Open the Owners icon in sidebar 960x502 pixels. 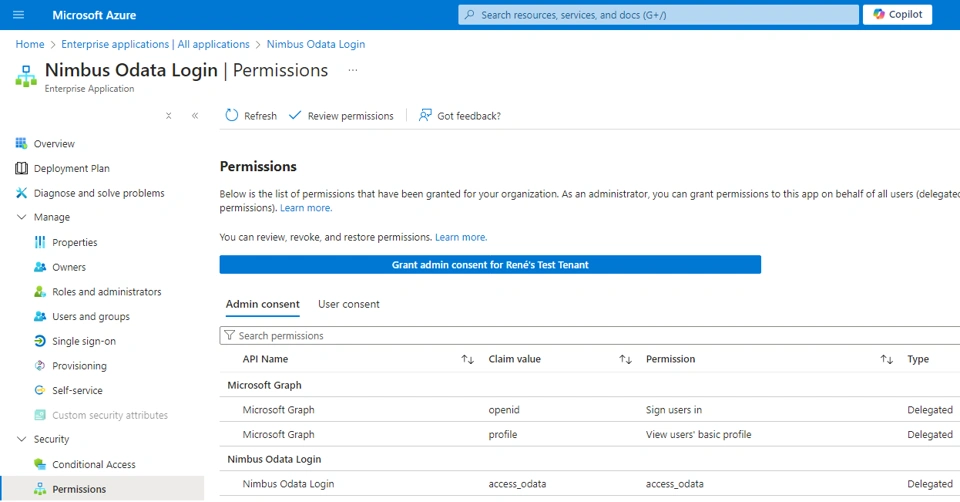[x=40, y=267]
